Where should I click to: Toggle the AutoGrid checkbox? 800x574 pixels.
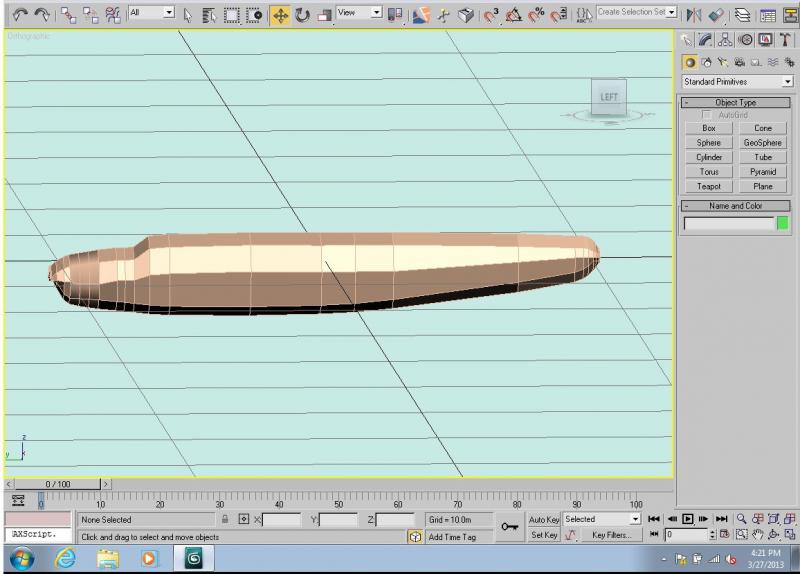[706, 115]
